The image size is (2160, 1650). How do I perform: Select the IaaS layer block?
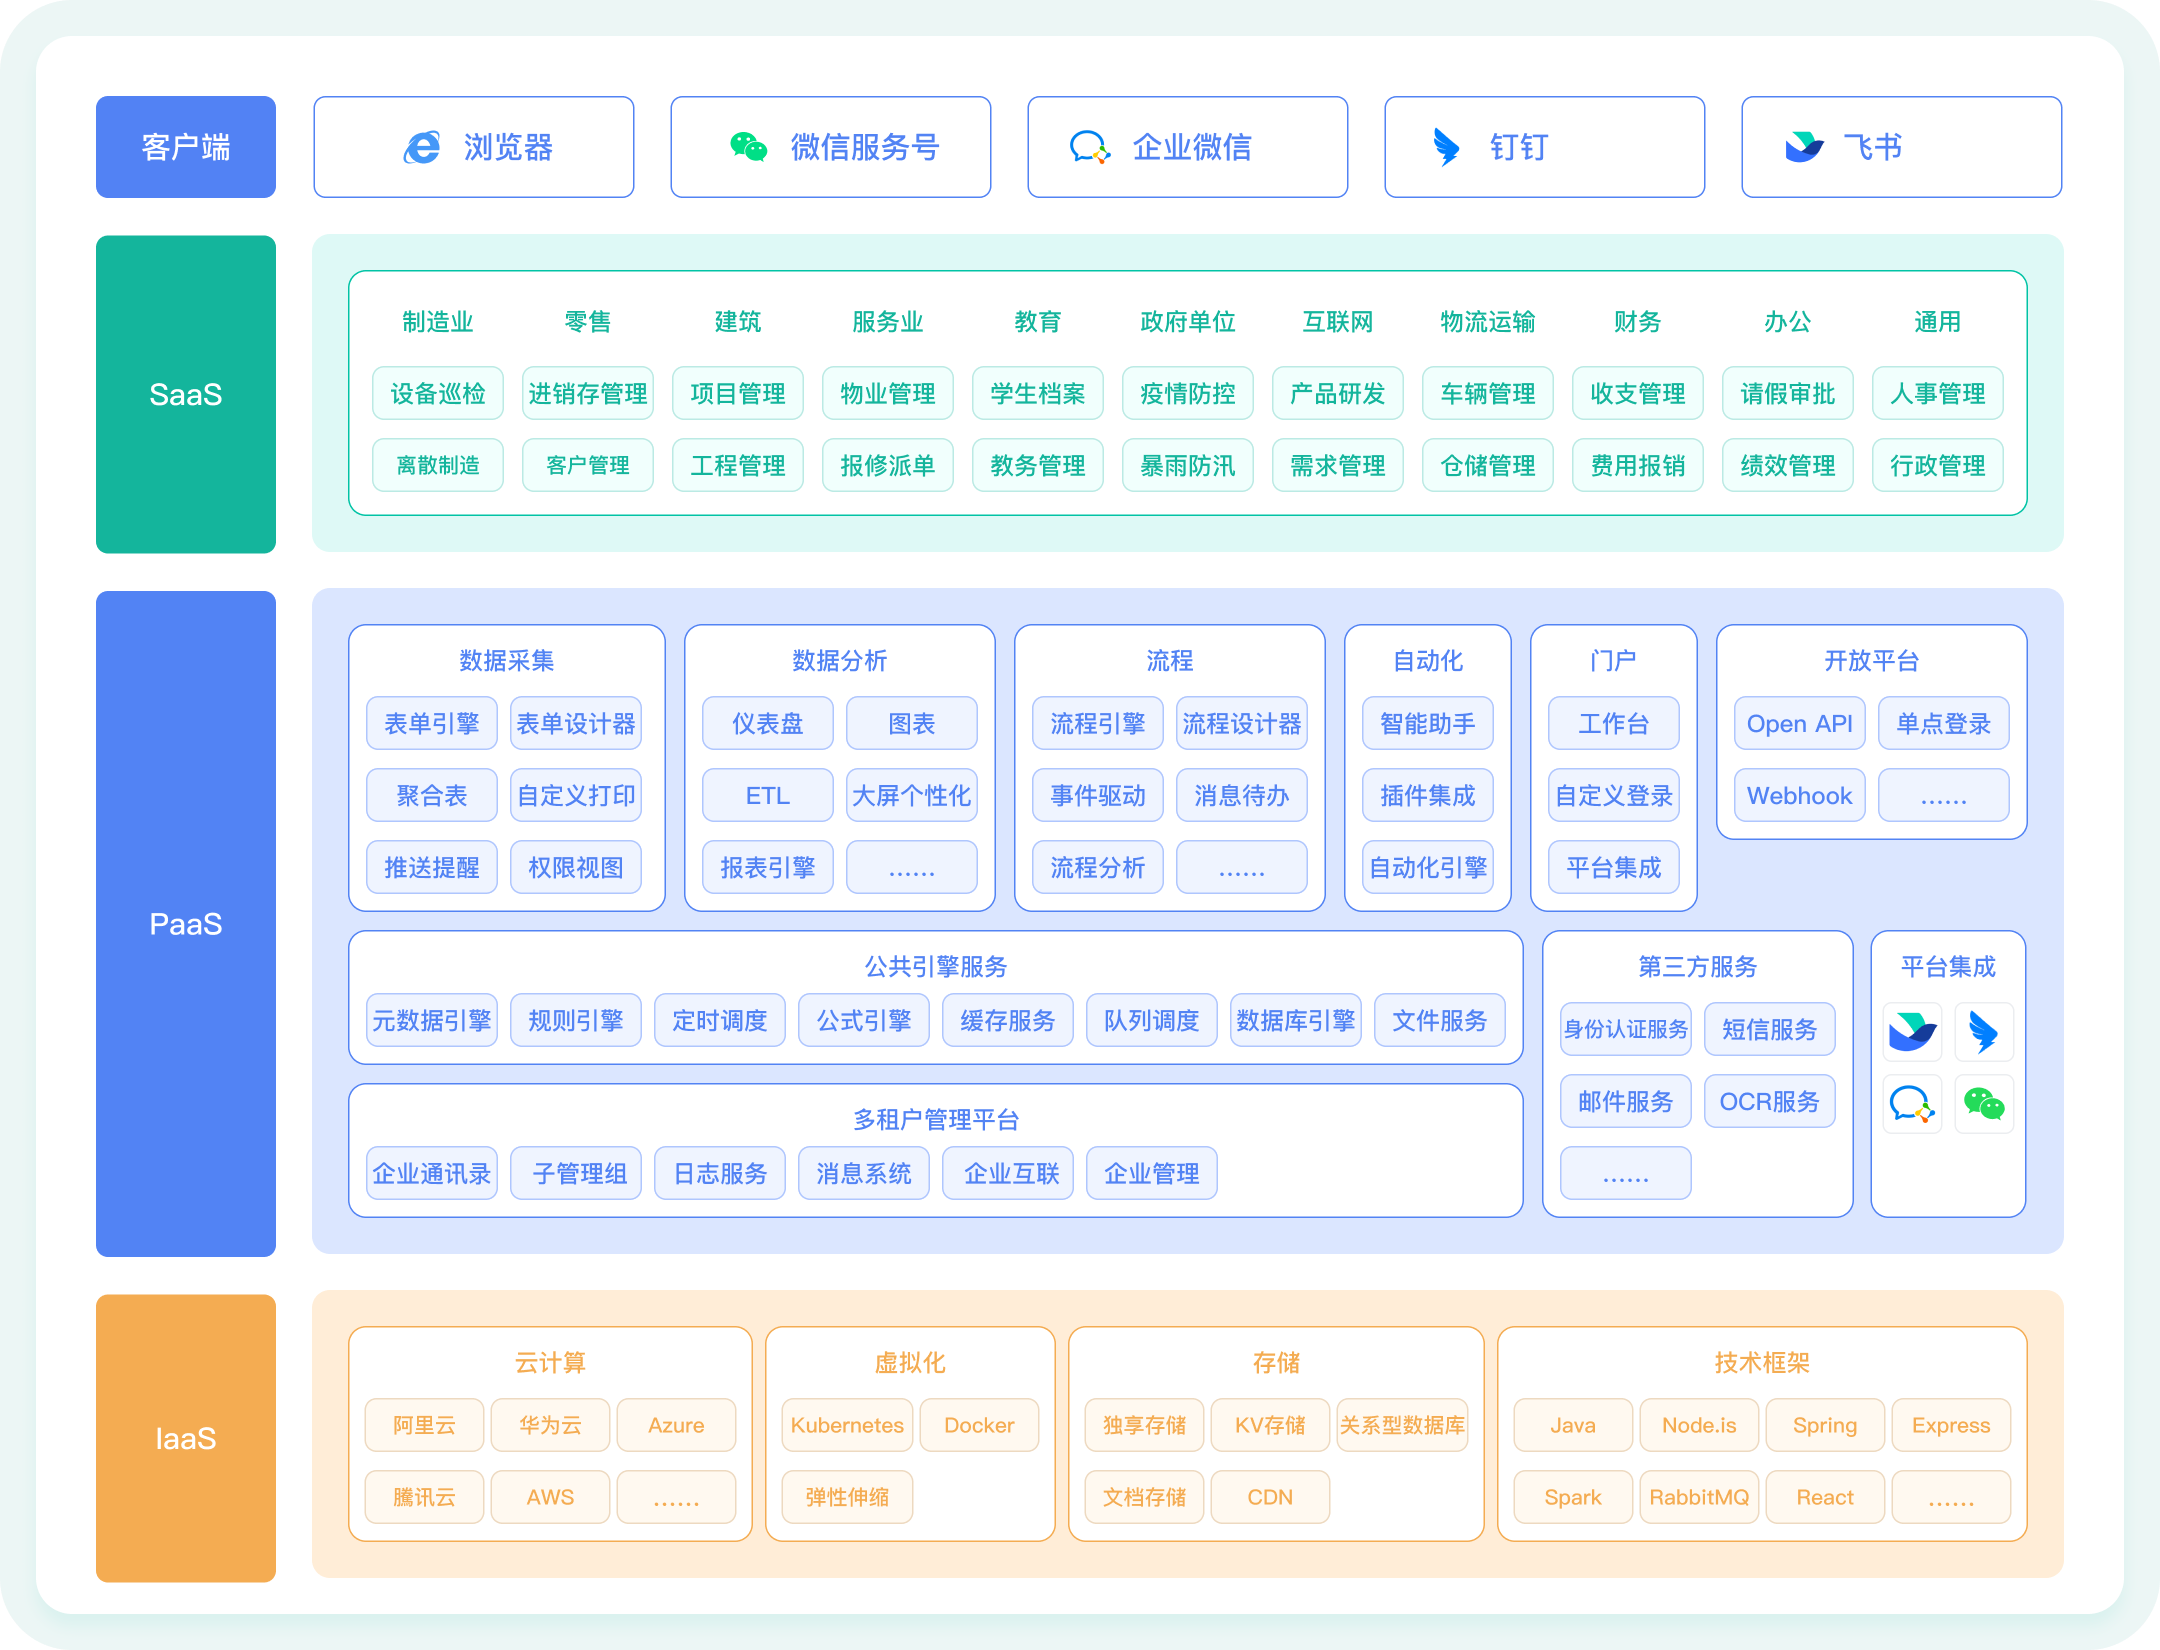(x=186, y=1438)
